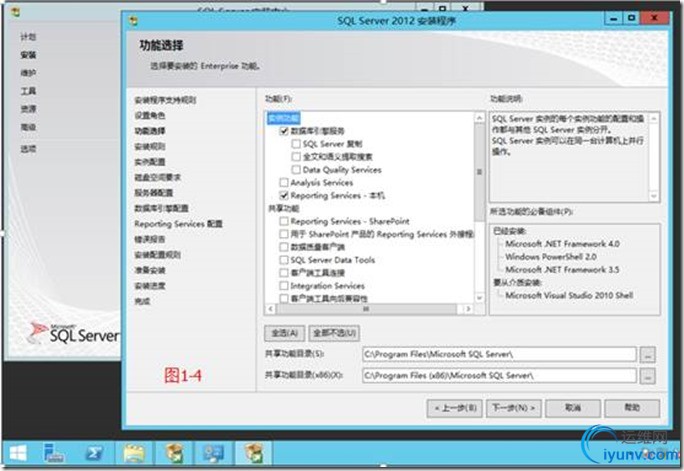Click 准备安装 step in wizard list
This screenshot has height=471, width=684.
[x=150, y=270]
